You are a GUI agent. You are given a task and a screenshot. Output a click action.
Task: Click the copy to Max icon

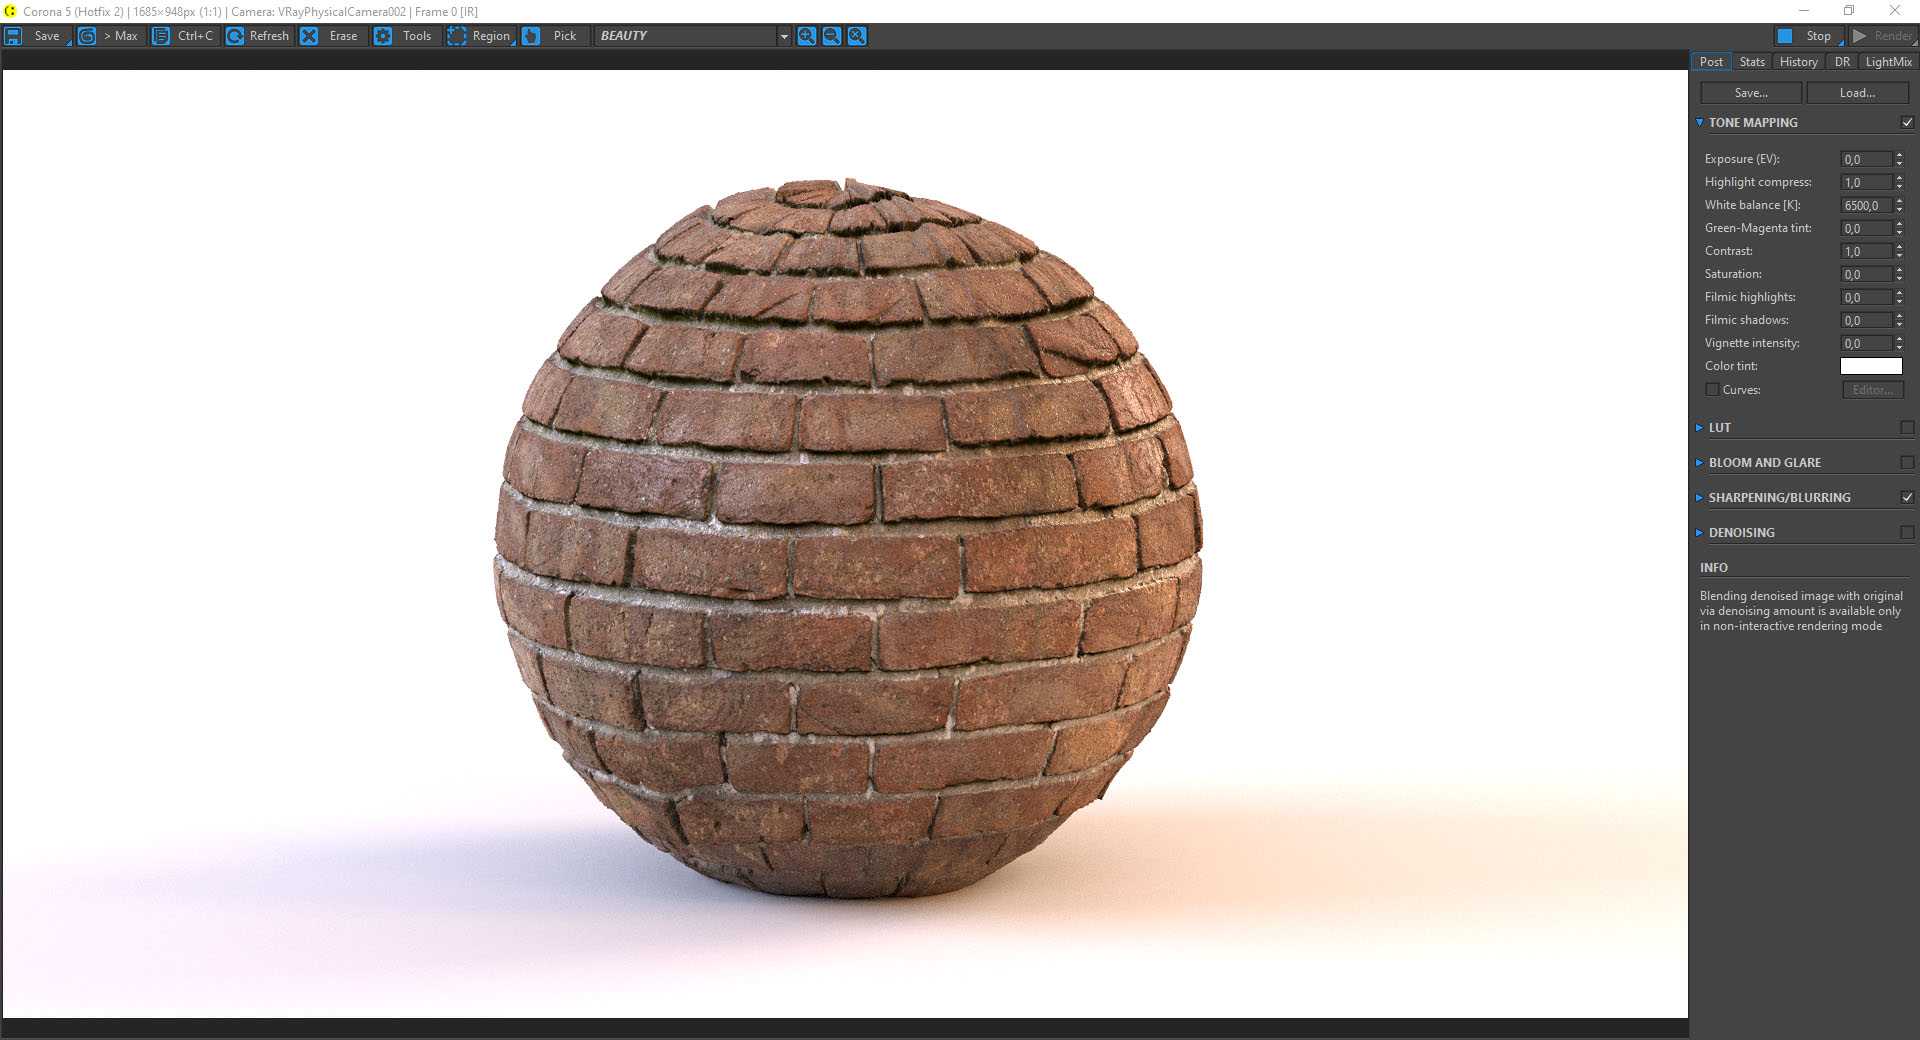(x=87, y=36)
